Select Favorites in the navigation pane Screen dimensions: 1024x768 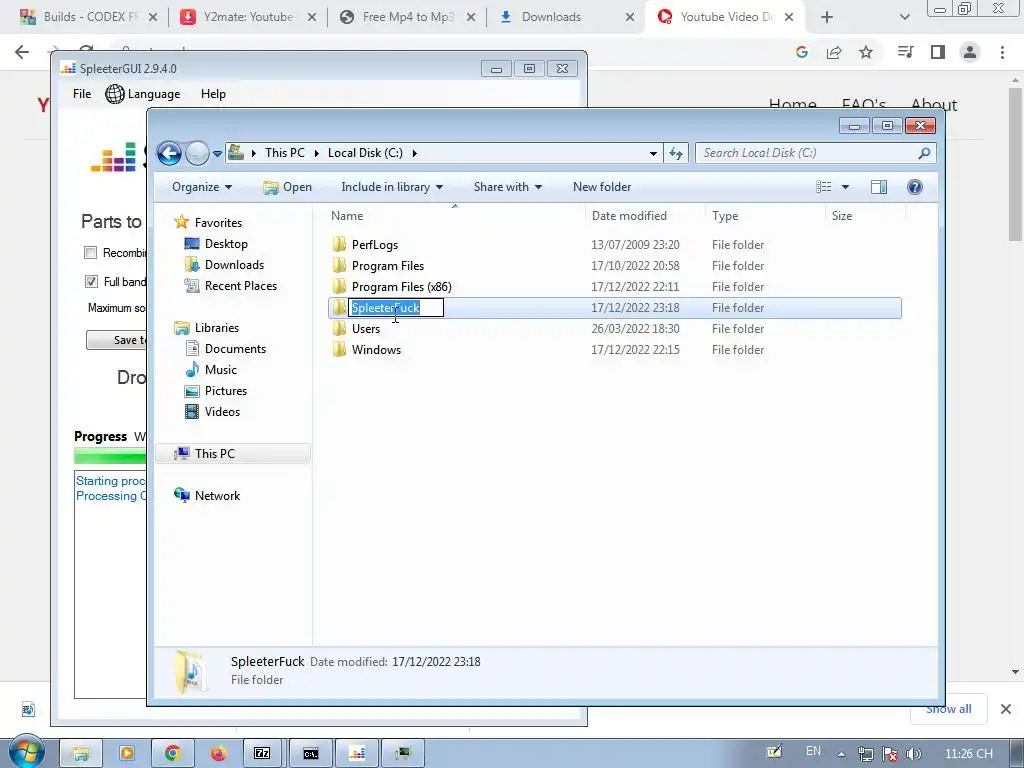(218, 223)
